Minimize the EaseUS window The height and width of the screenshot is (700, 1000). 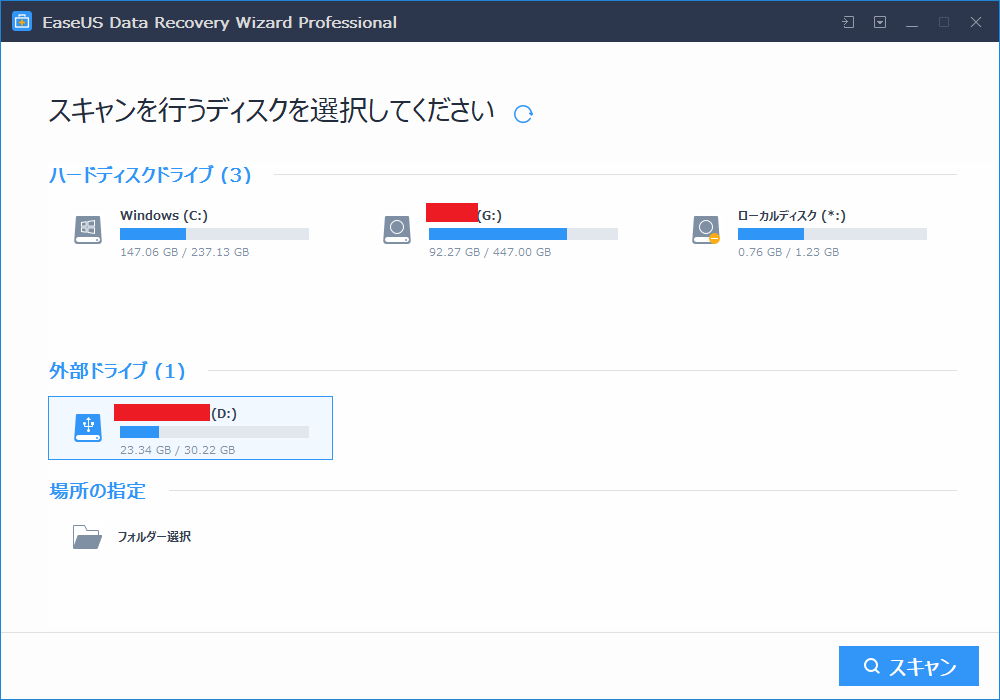912,22
